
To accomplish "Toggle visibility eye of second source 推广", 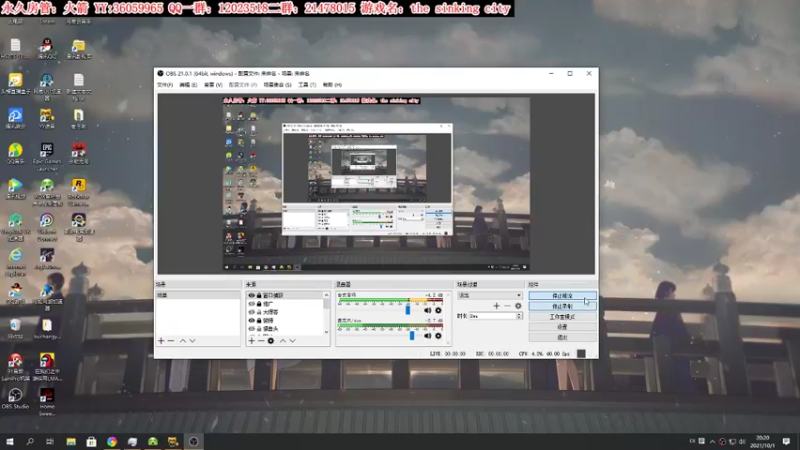I will coord(251,304).
